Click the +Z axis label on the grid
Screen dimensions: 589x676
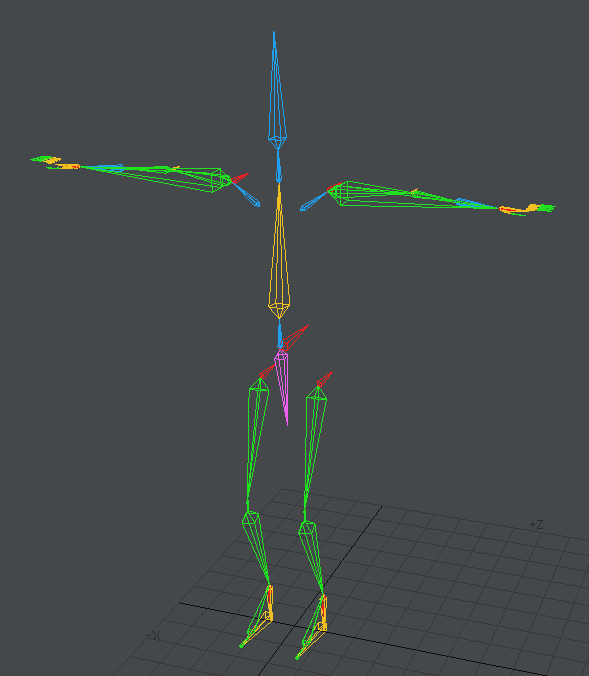click(536, 525)
